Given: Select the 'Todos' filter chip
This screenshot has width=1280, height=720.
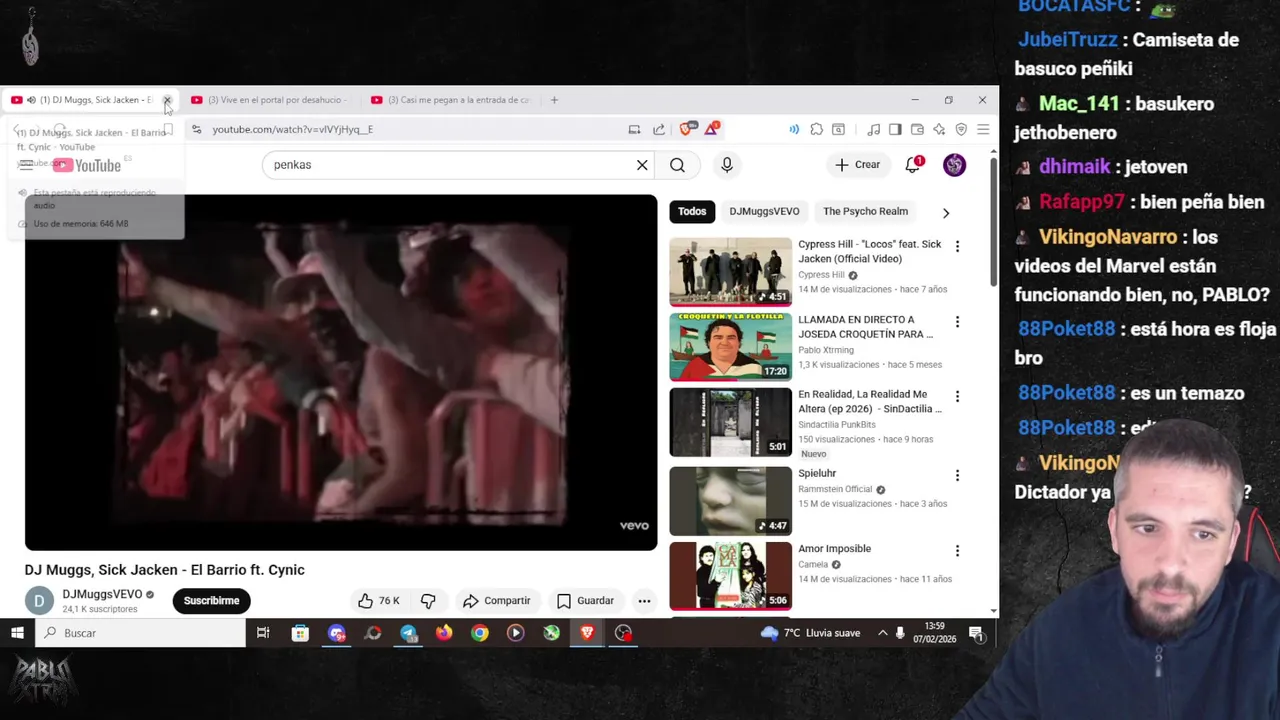Looking at the screenshot, I should coord(692,211).
